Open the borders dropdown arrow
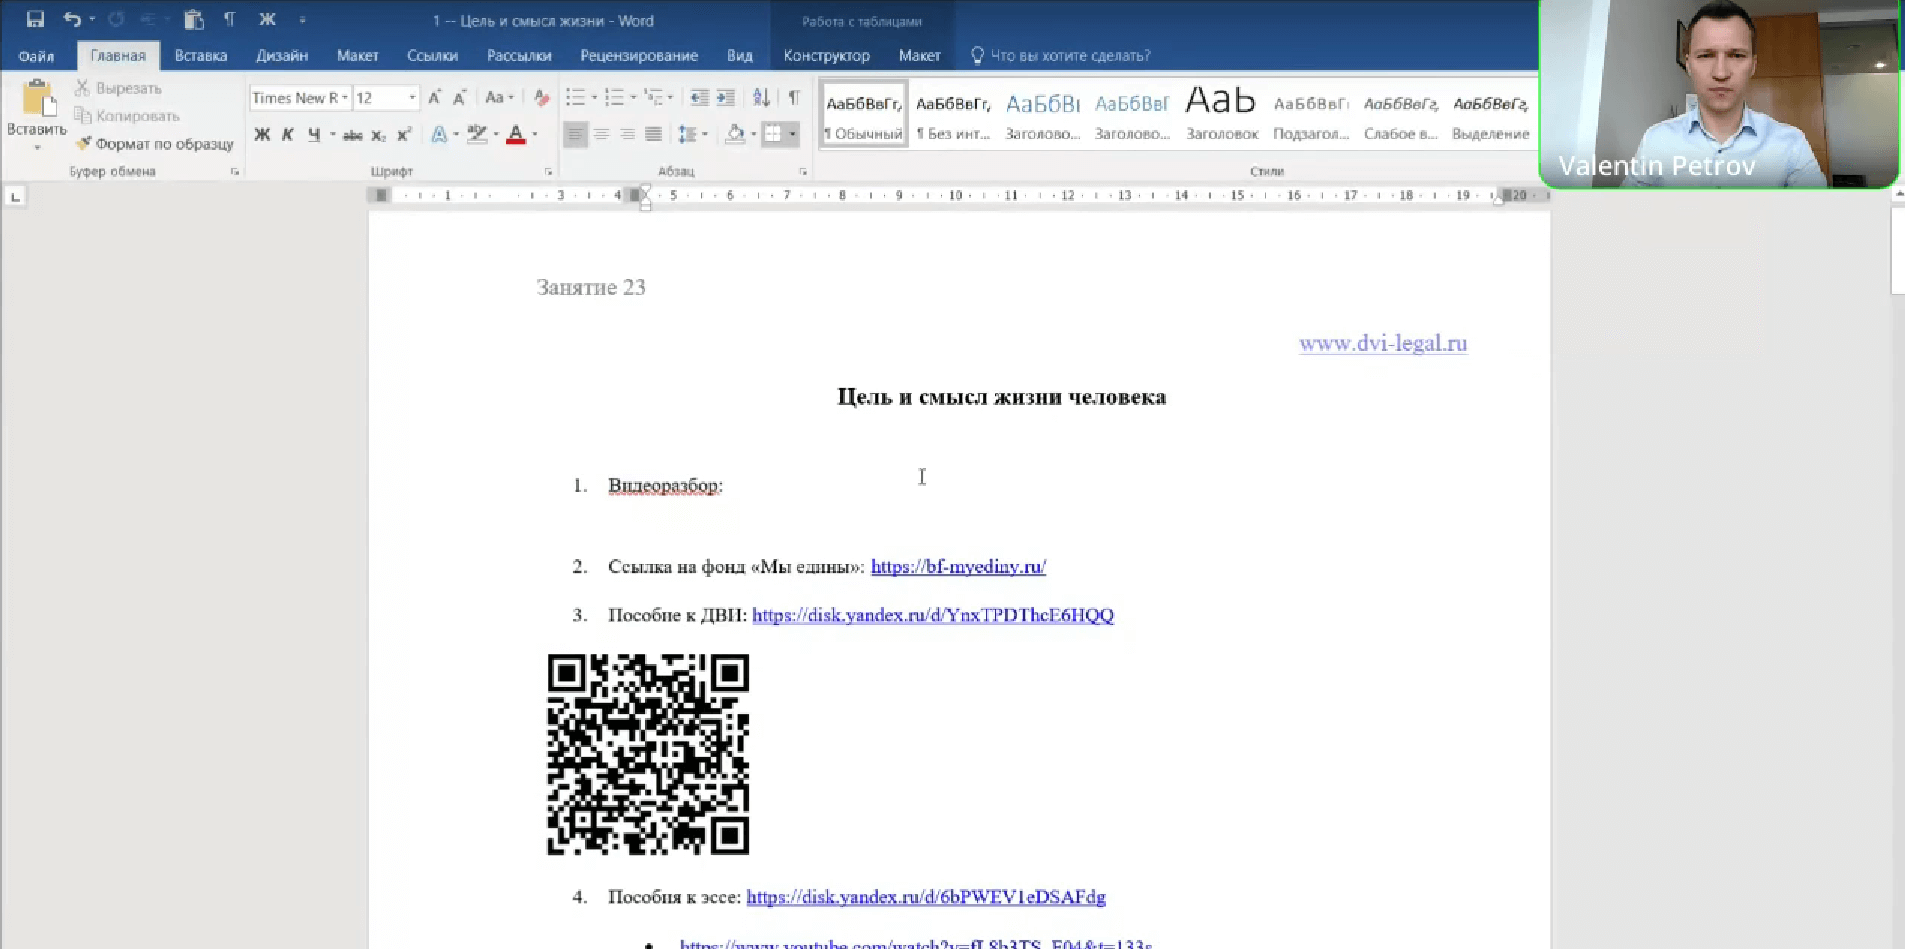1905x949 pixels. (x=793, y=135)
